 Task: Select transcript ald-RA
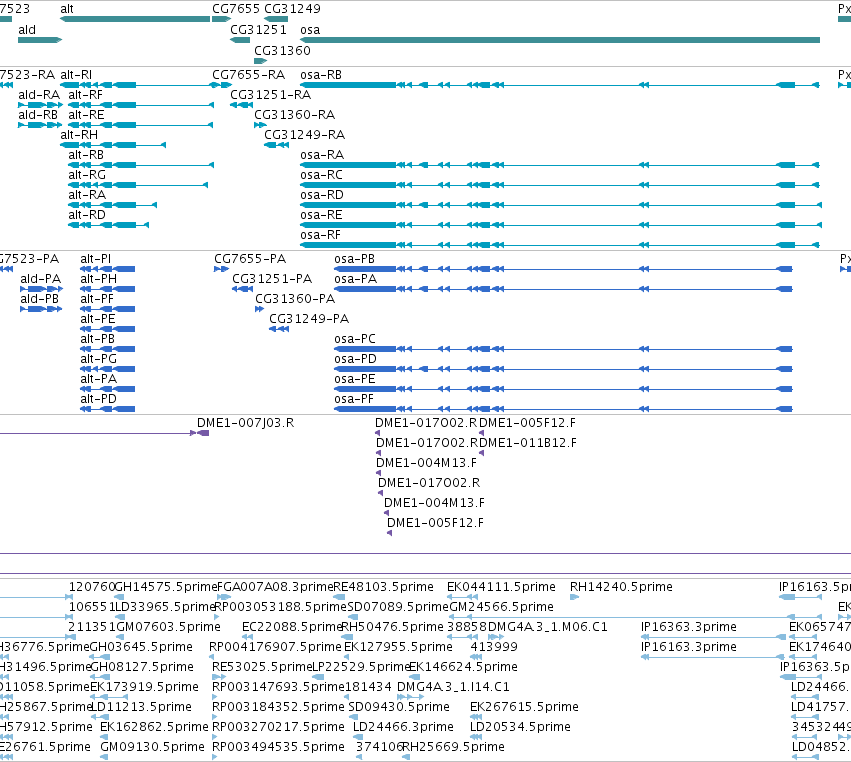tap(40, 105)
